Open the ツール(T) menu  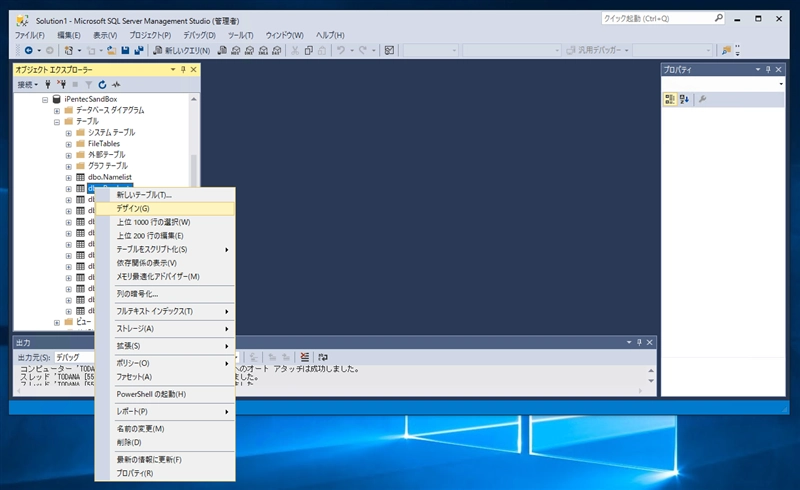point(240,35)
